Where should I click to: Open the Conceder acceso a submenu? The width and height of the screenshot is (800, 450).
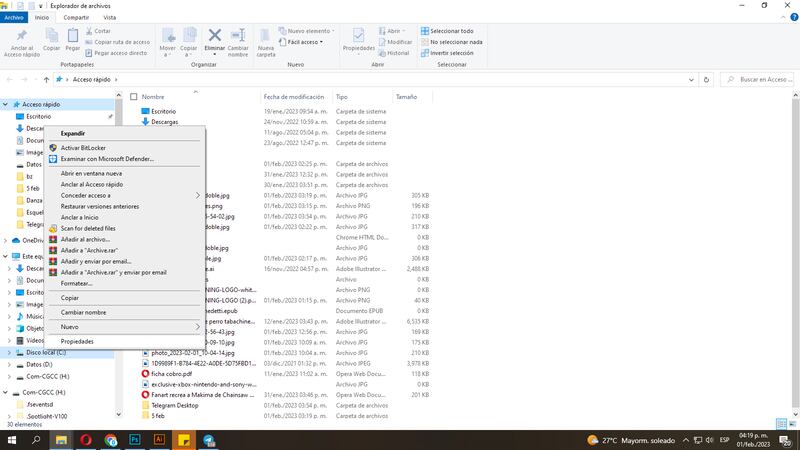tap(124, 195)
